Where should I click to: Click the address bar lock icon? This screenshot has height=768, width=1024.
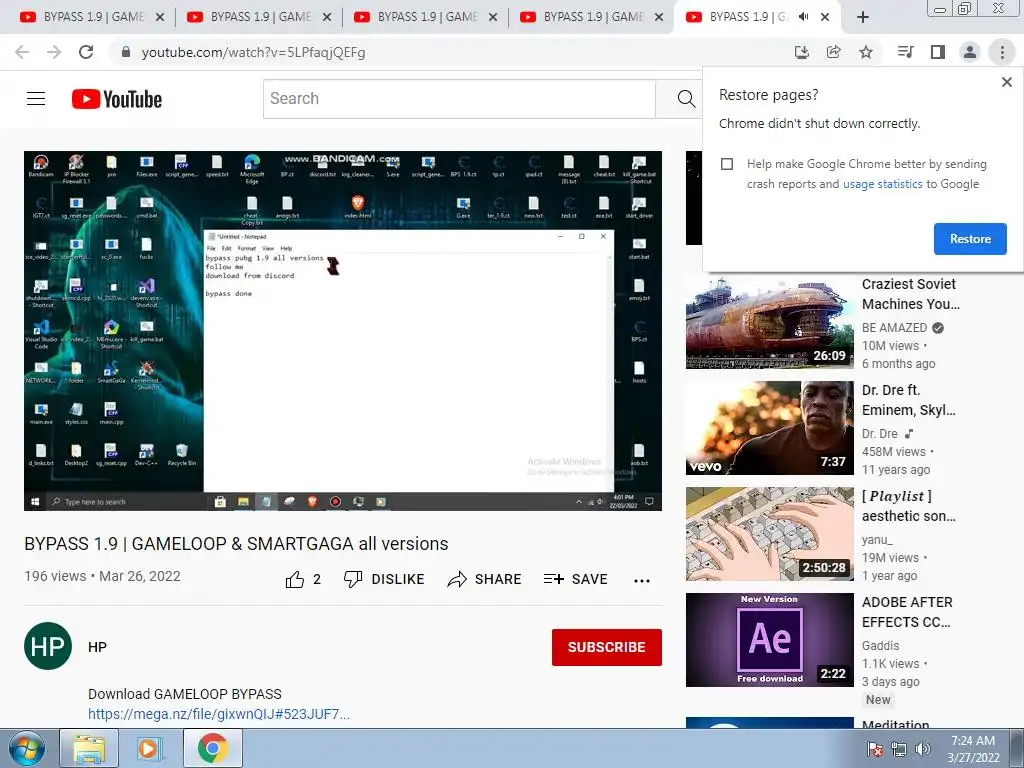click(126, 52)
